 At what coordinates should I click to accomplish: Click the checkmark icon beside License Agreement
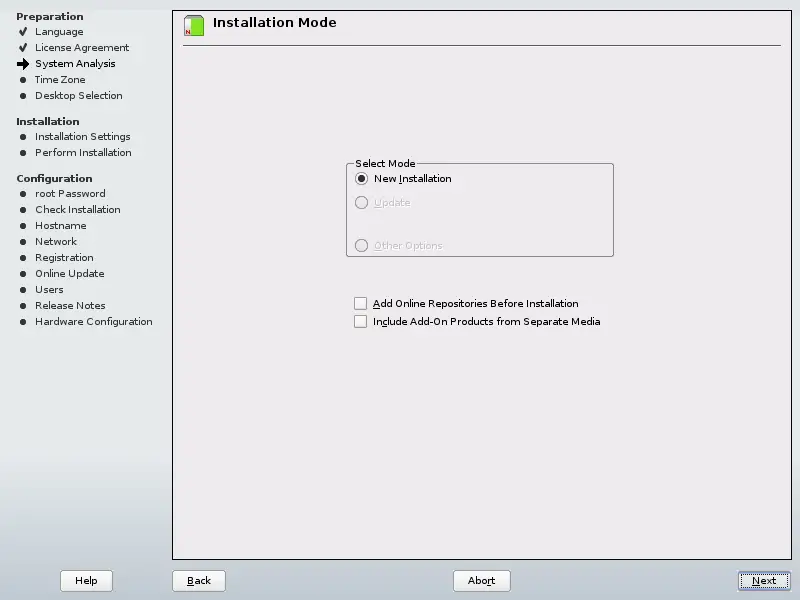click(23, 47)
